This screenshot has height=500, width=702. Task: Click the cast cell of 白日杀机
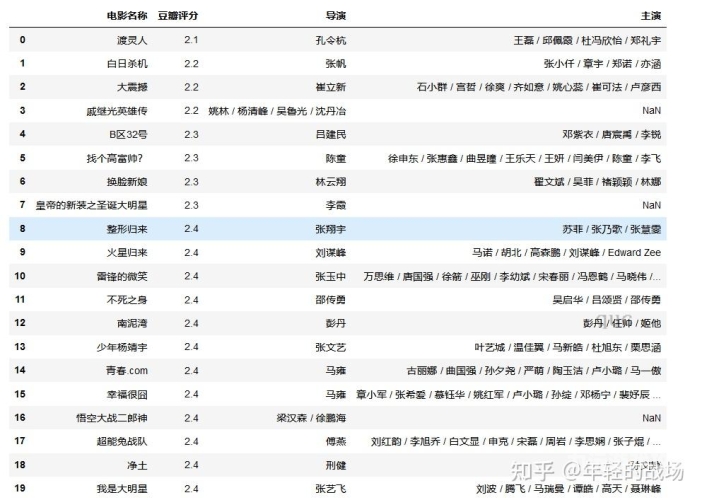[x=602, y=64]
